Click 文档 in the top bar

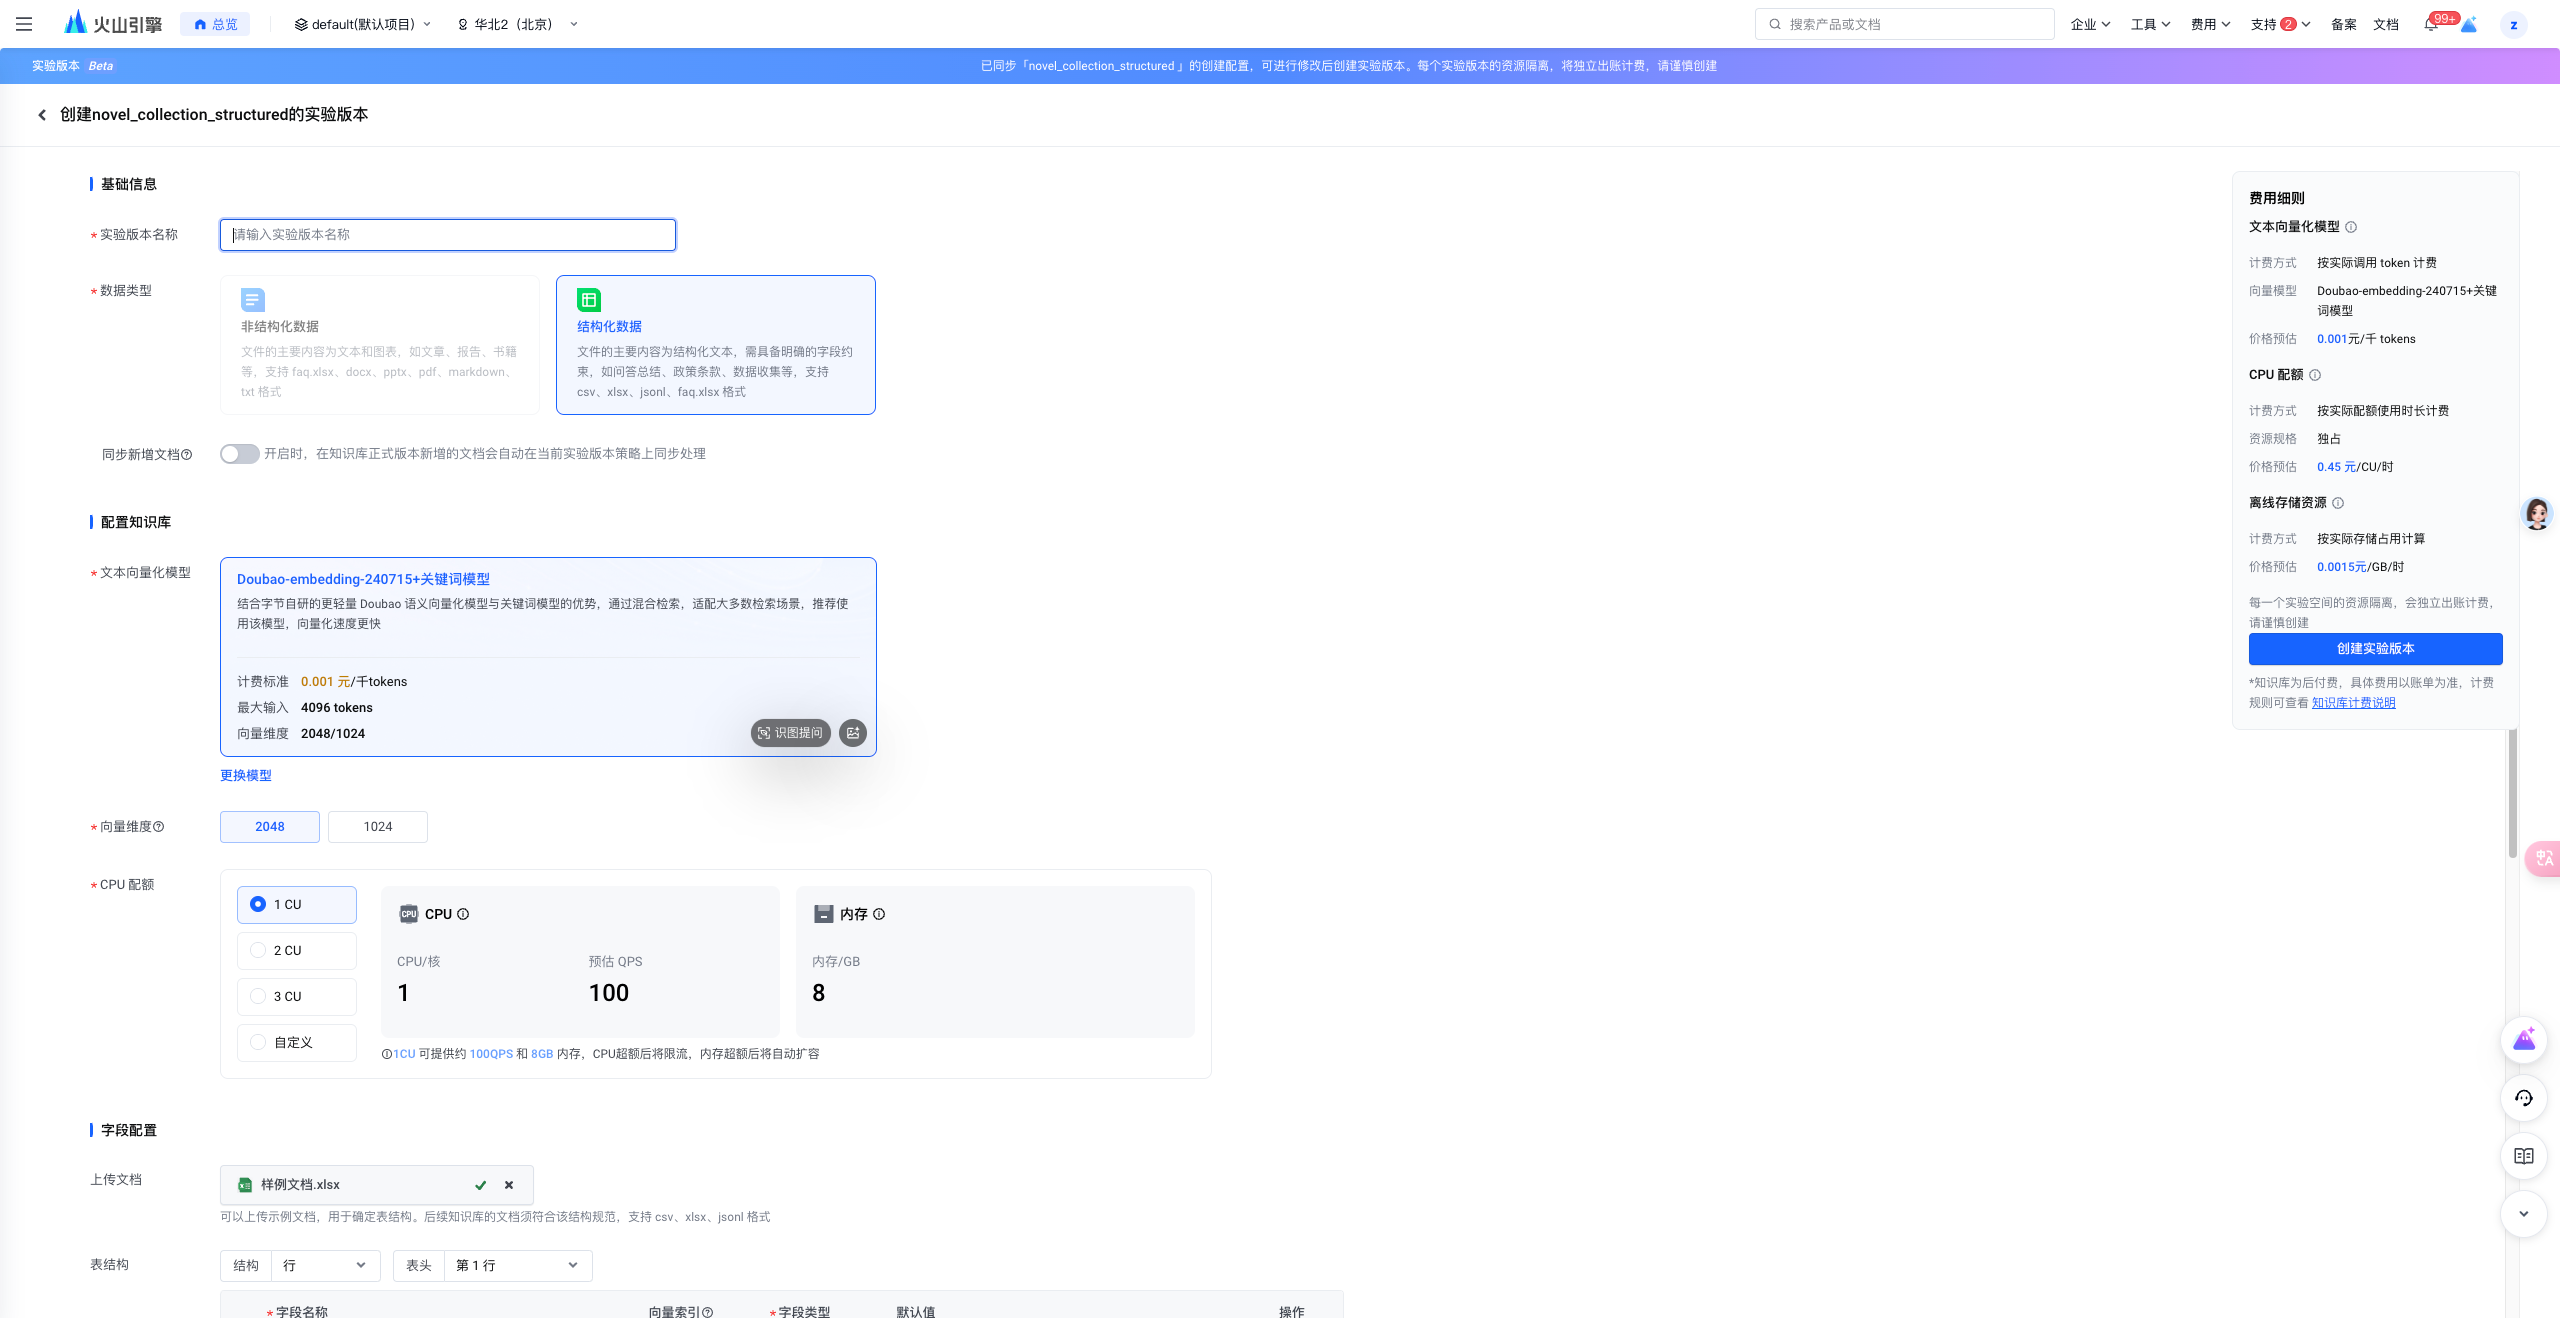coord(2385,24)
